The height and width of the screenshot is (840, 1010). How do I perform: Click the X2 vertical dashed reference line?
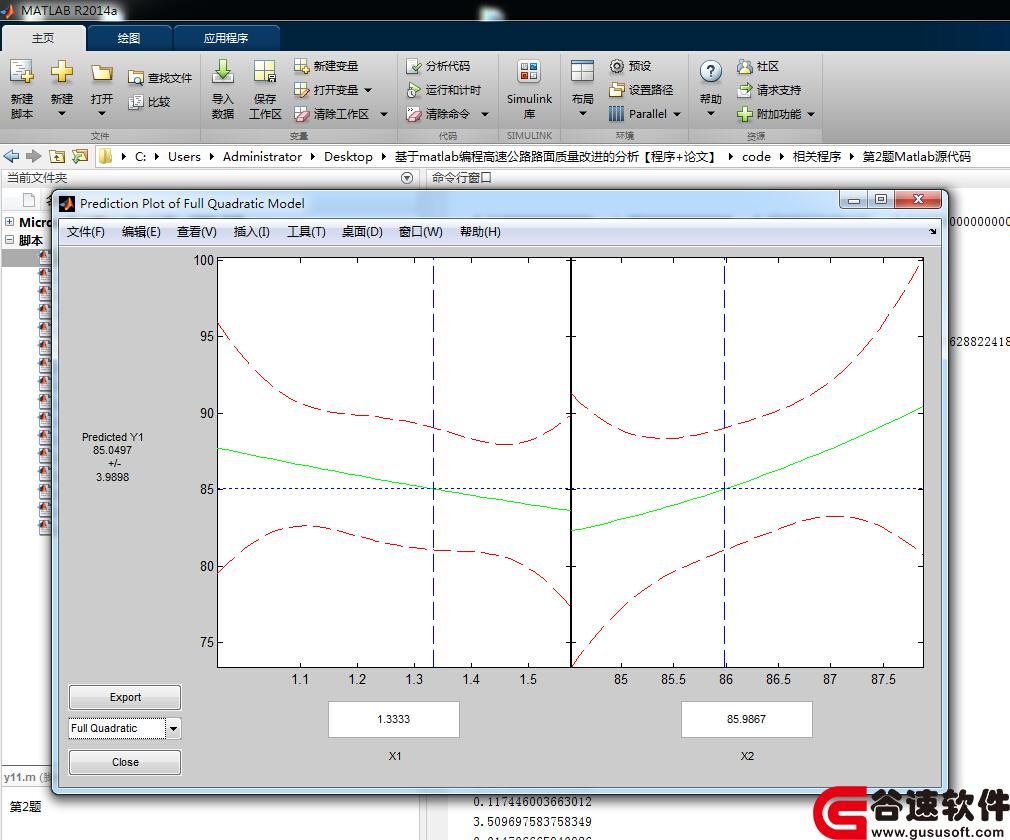point(725,463)
